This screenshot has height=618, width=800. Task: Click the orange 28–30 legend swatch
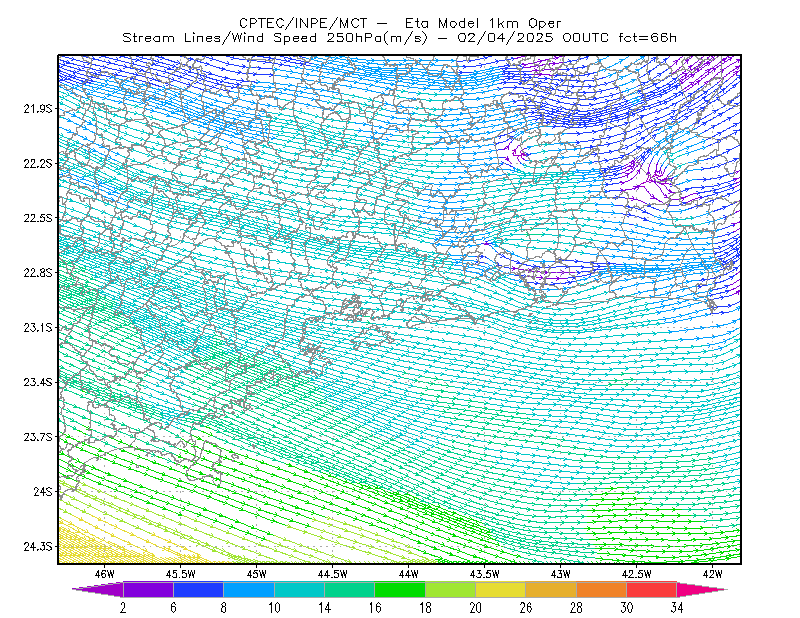[x=602, y=589]
